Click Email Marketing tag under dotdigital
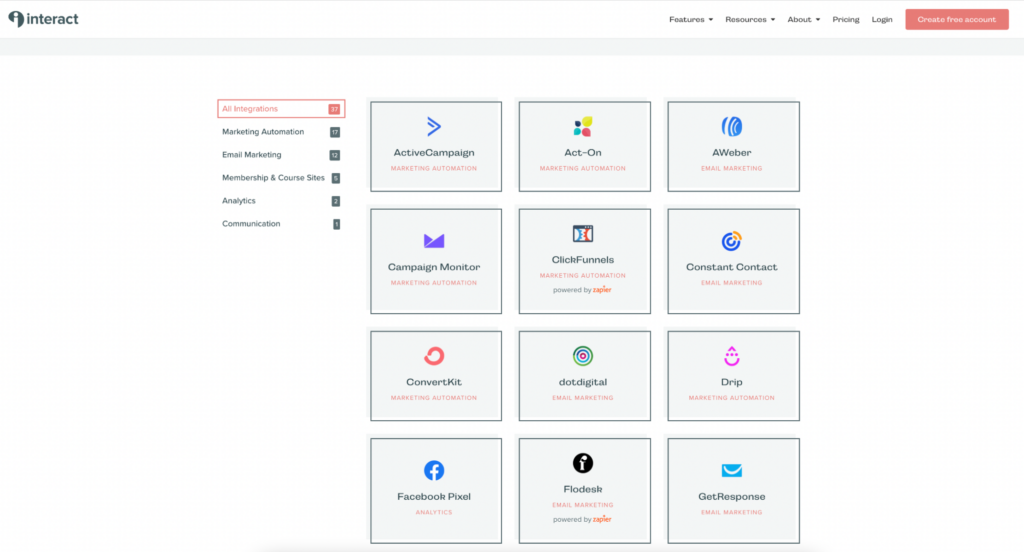The width and height of the screenshot is (1024, 552). tap(583, 398)
